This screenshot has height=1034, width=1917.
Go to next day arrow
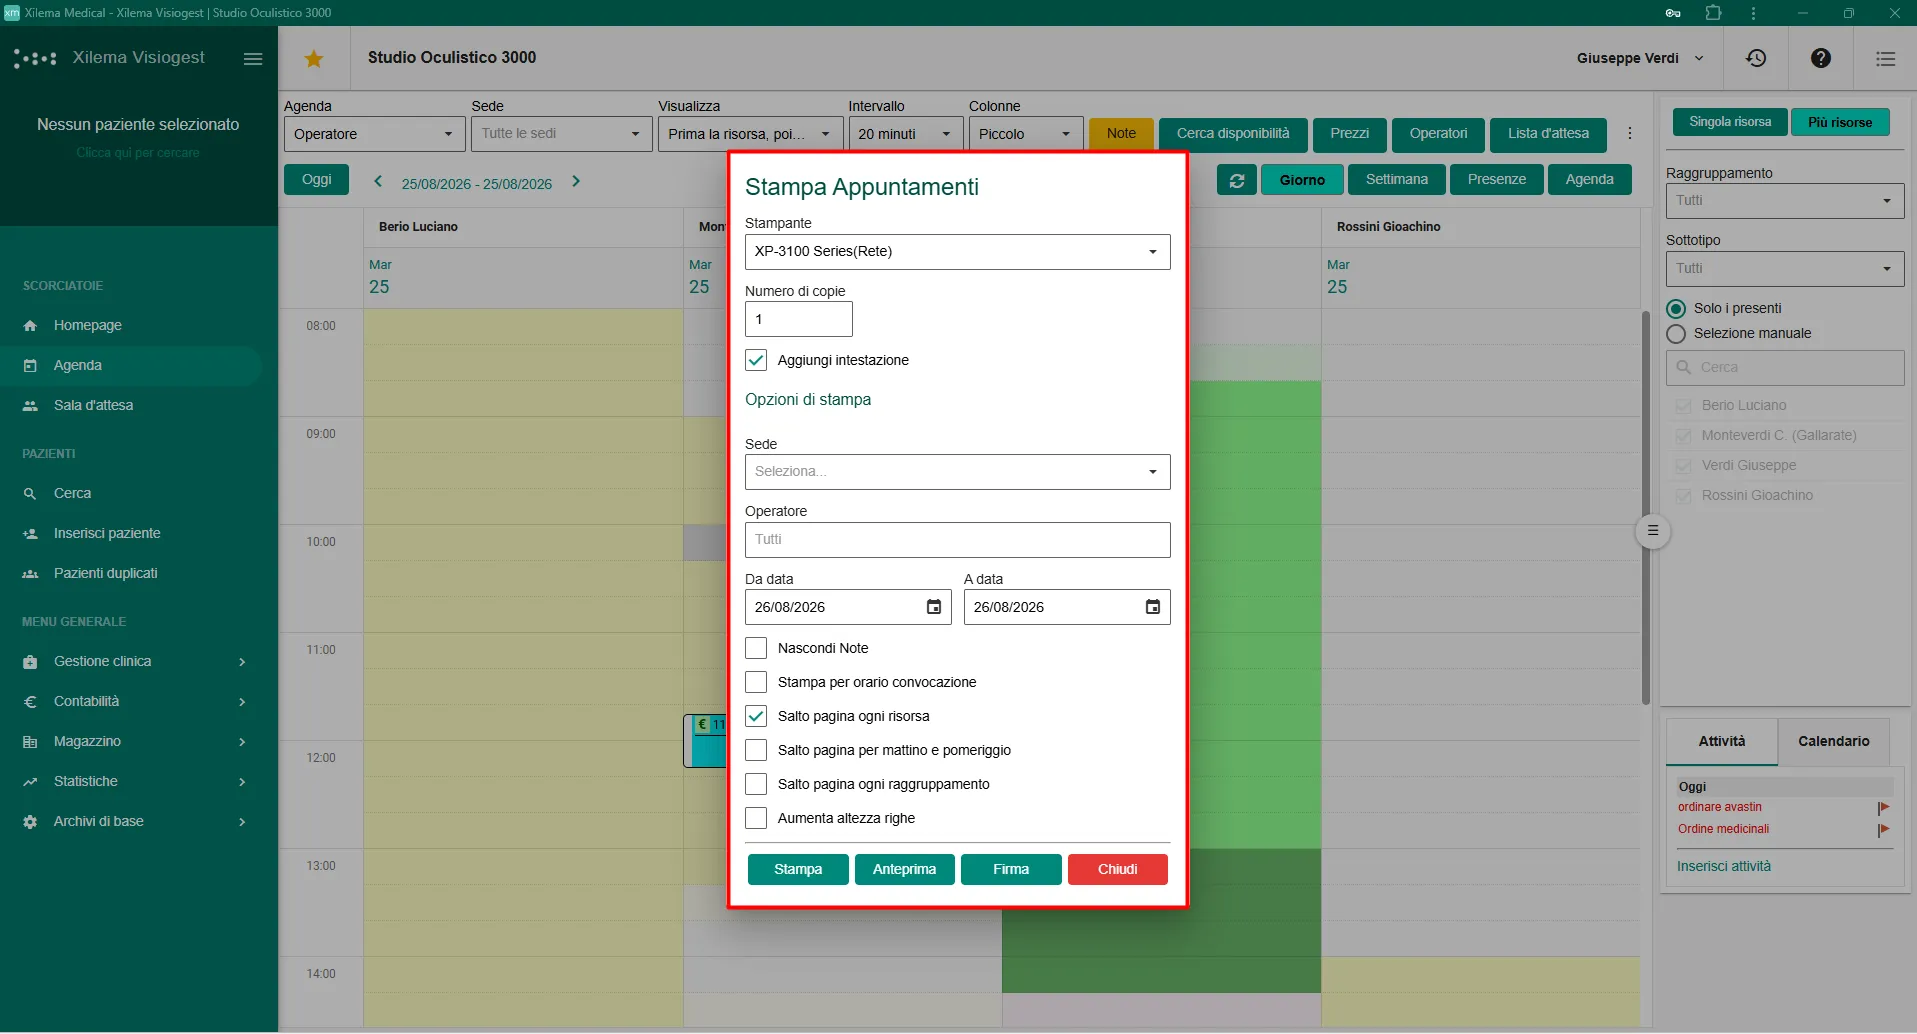click(576, 182)
